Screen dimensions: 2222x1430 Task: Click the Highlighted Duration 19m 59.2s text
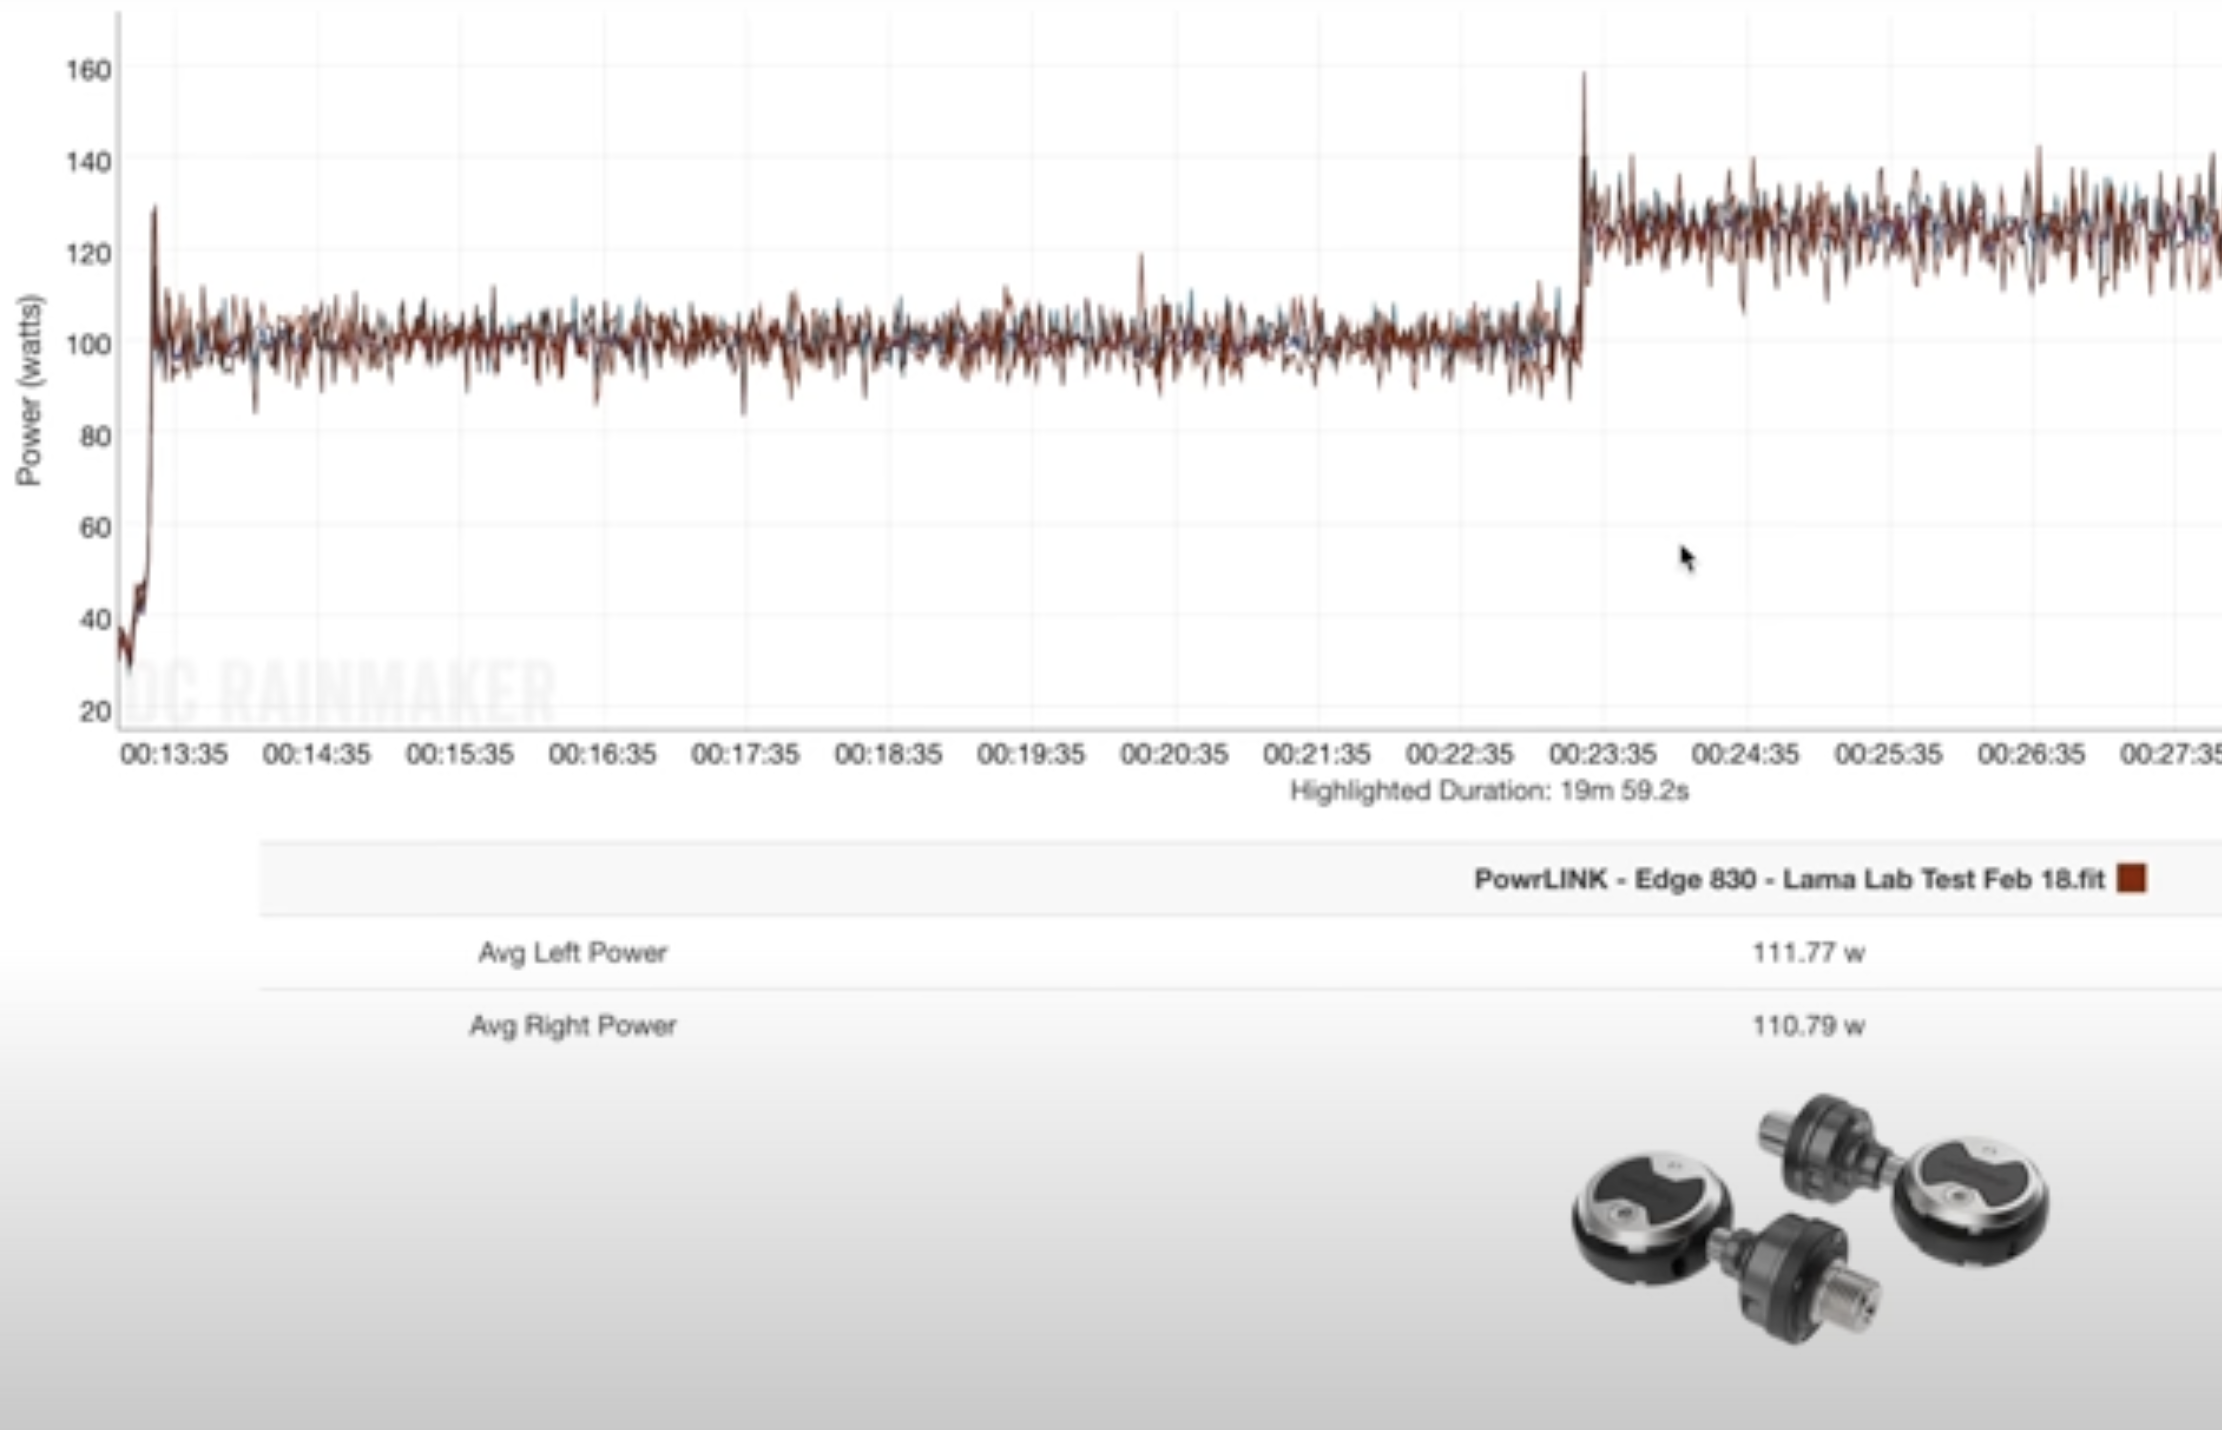tap(1488, 791)
